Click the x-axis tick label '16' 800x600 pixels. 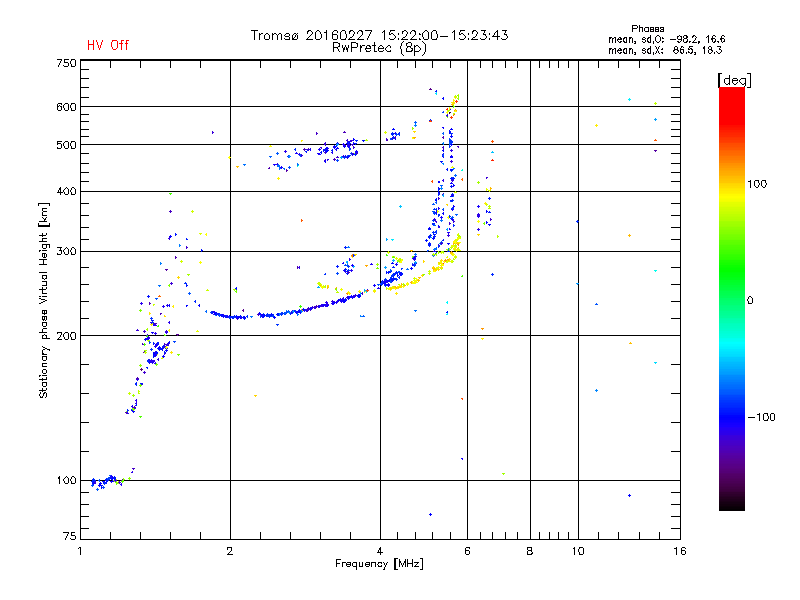coord(680,551)
